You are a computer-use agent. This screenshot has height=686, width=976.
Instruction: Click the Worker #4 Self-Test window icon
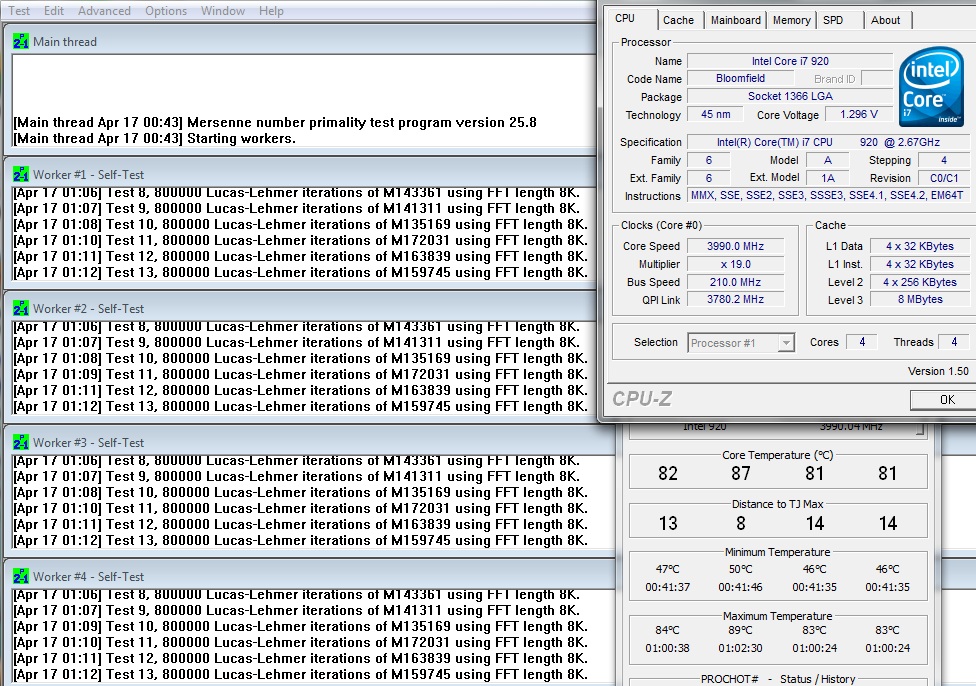pos(21,576)
